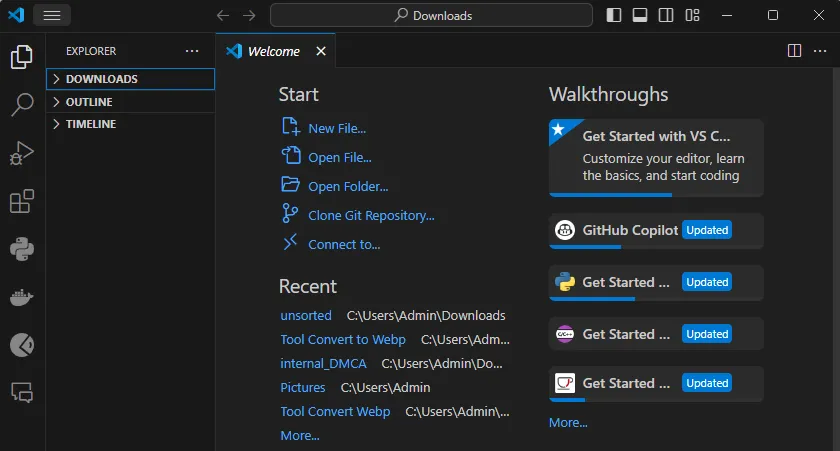
Task: Expand the TIMELINE section
Action: 130,124
